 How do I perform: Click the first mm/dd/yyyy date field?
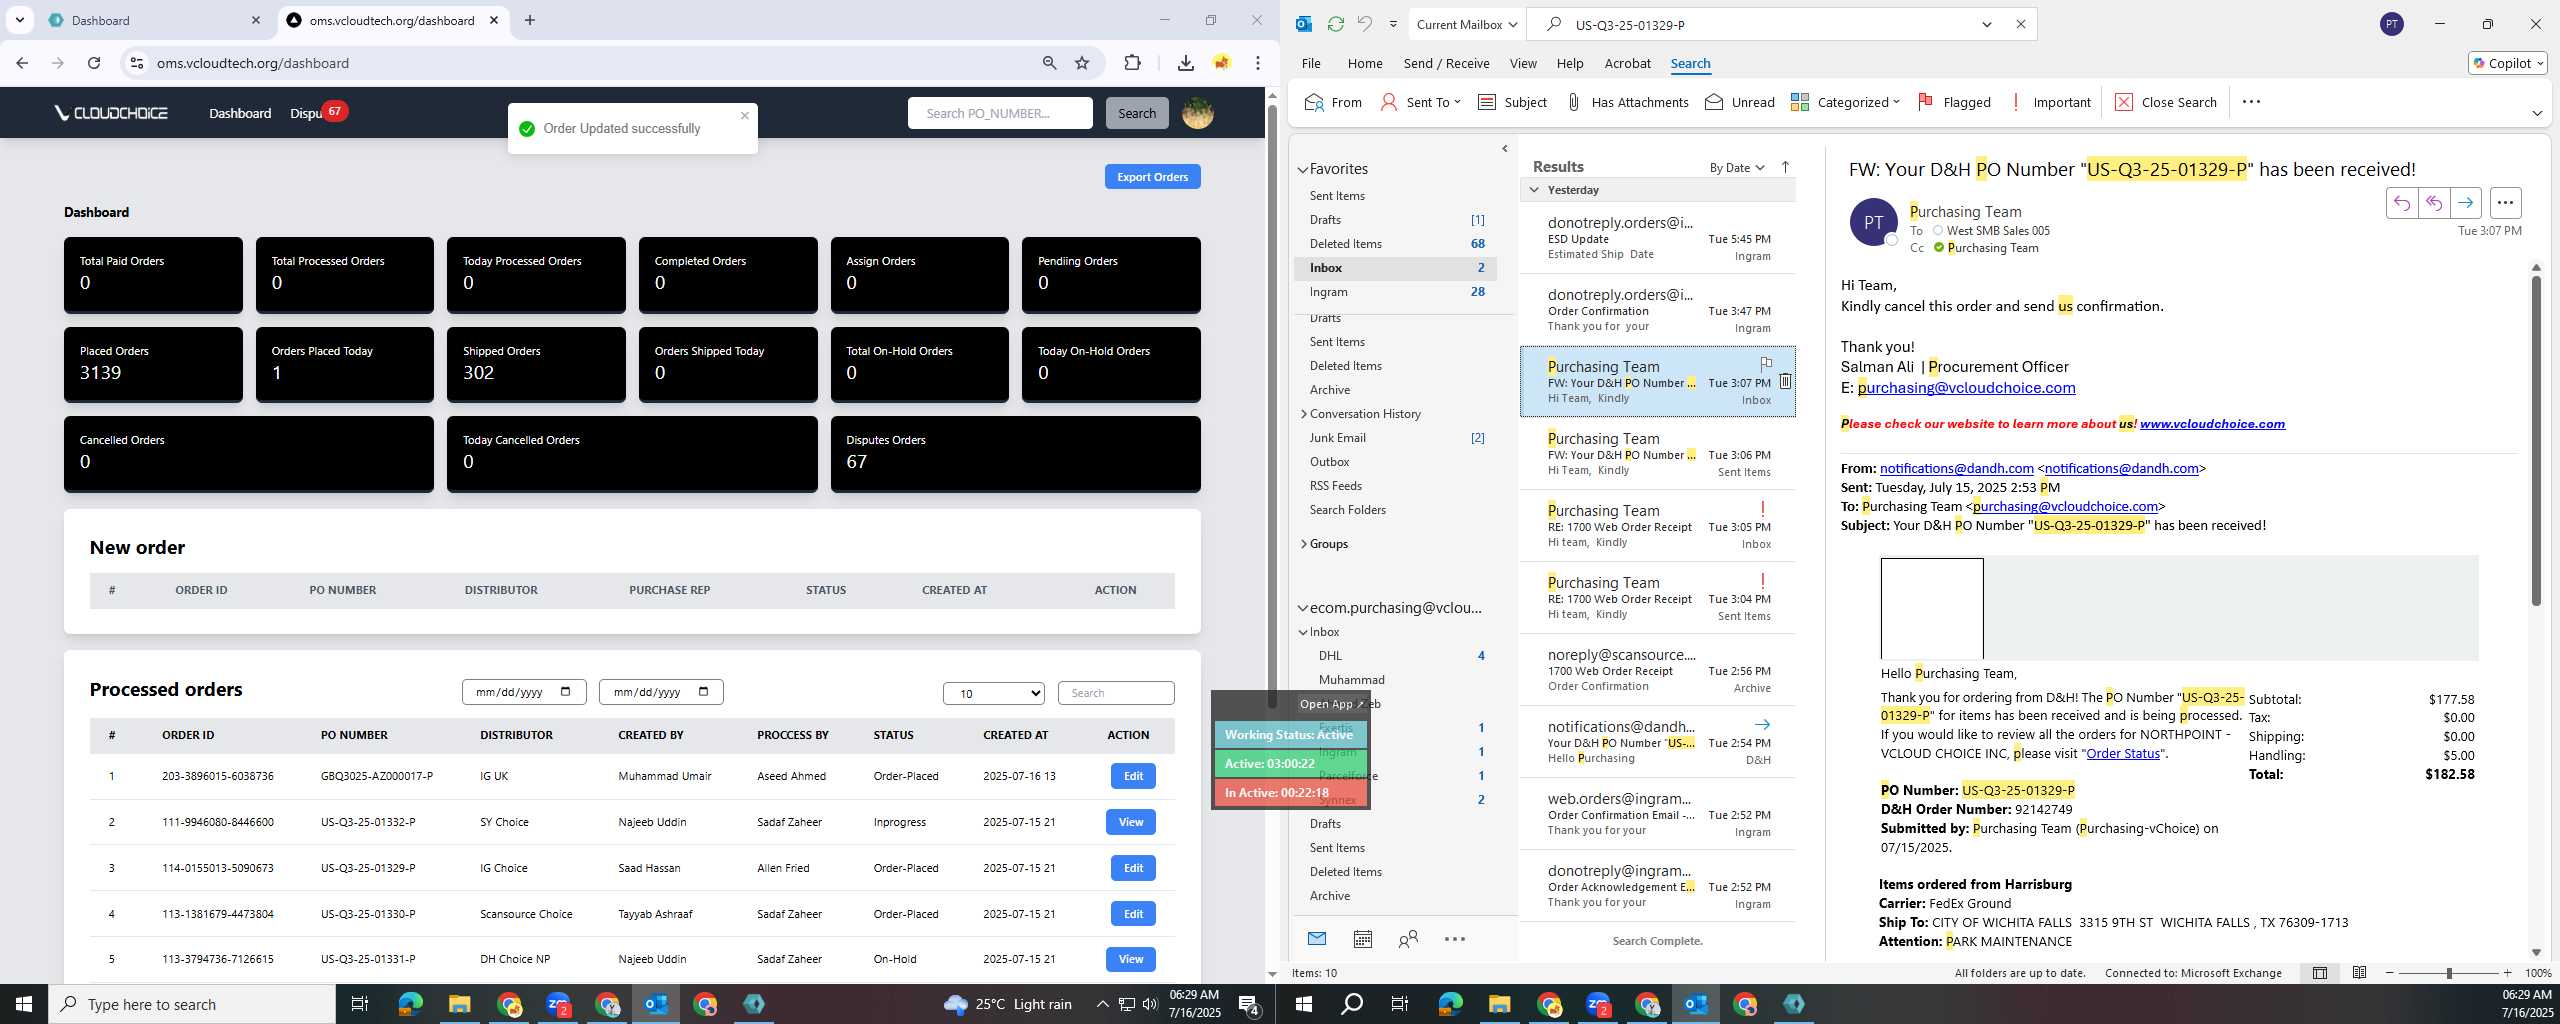point(524,692)
